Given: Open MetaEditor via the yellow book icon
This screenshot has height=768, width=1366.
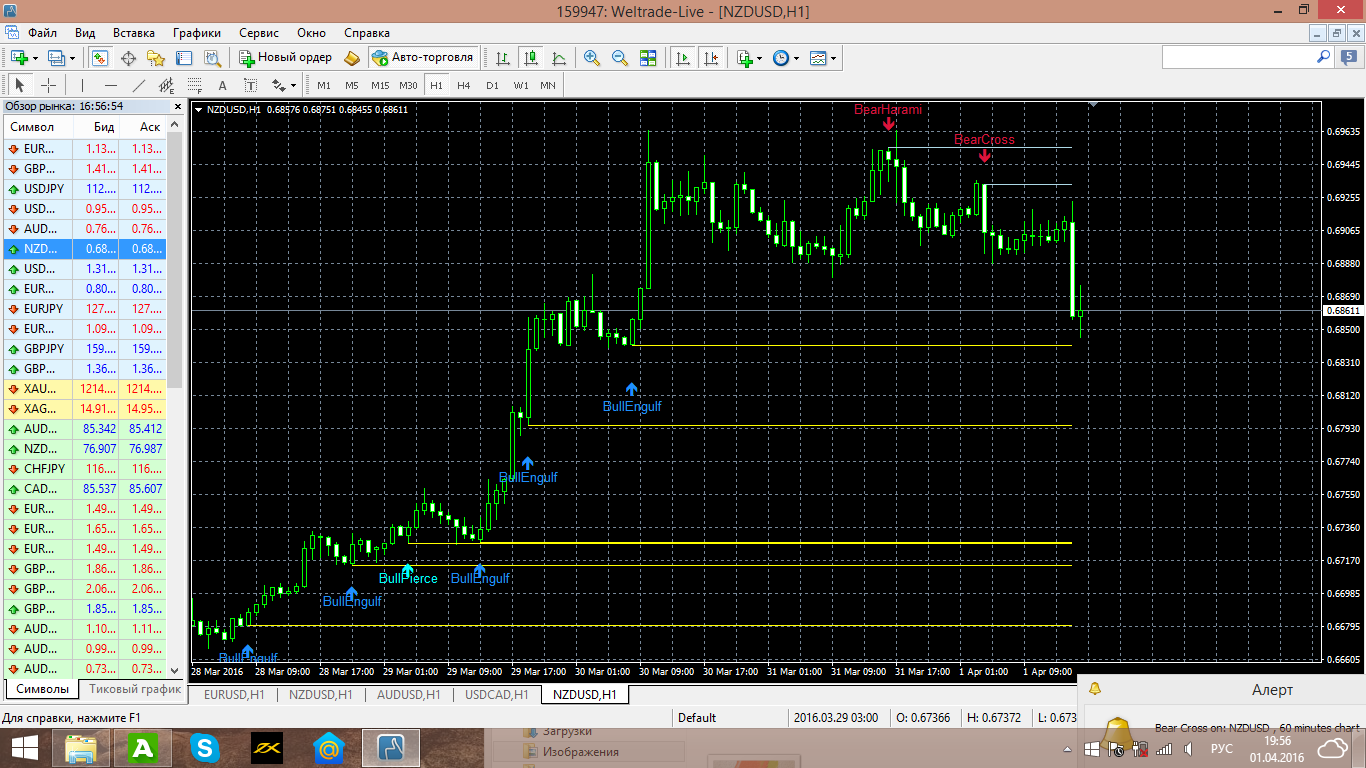Looking at the screenshot, I should click(x=352, y=58).
